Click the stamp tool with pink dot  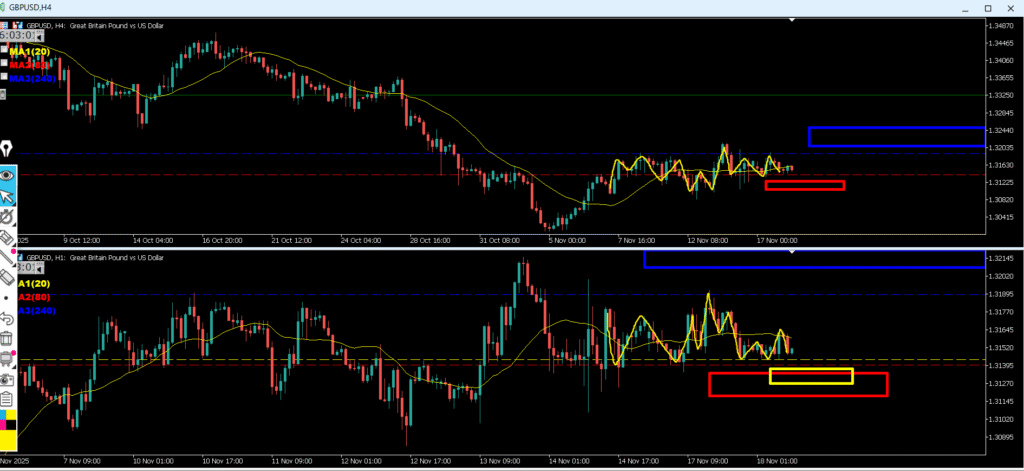coord(8,359)
